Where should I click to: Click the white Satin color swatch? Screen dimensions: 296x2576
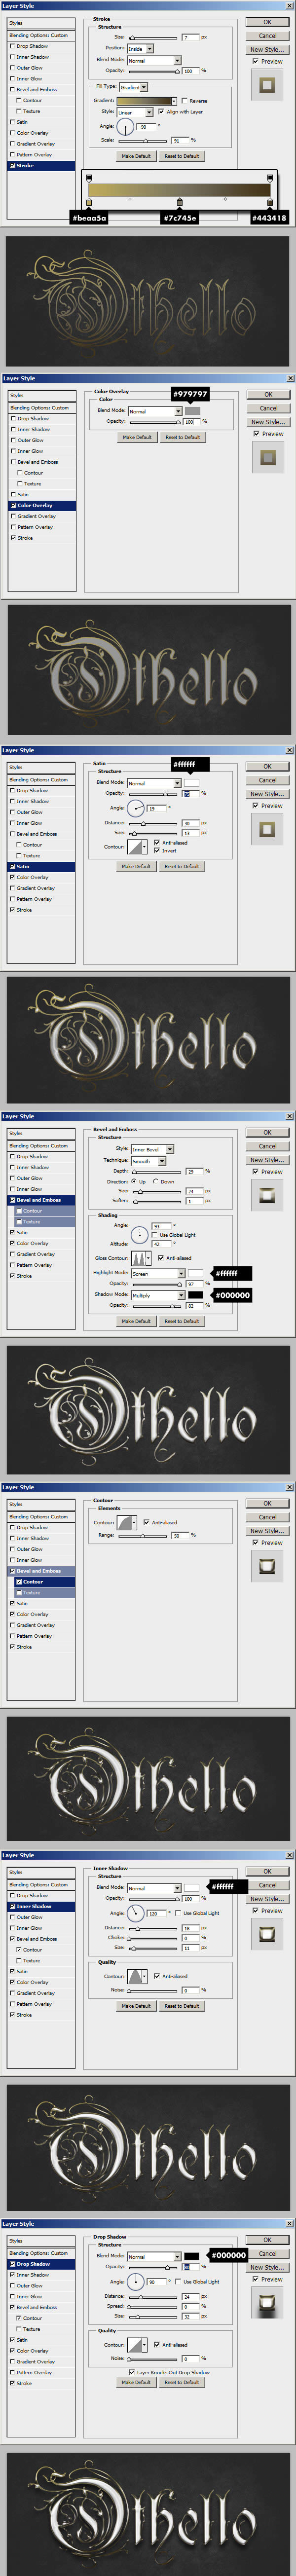[x=191, y=783]
